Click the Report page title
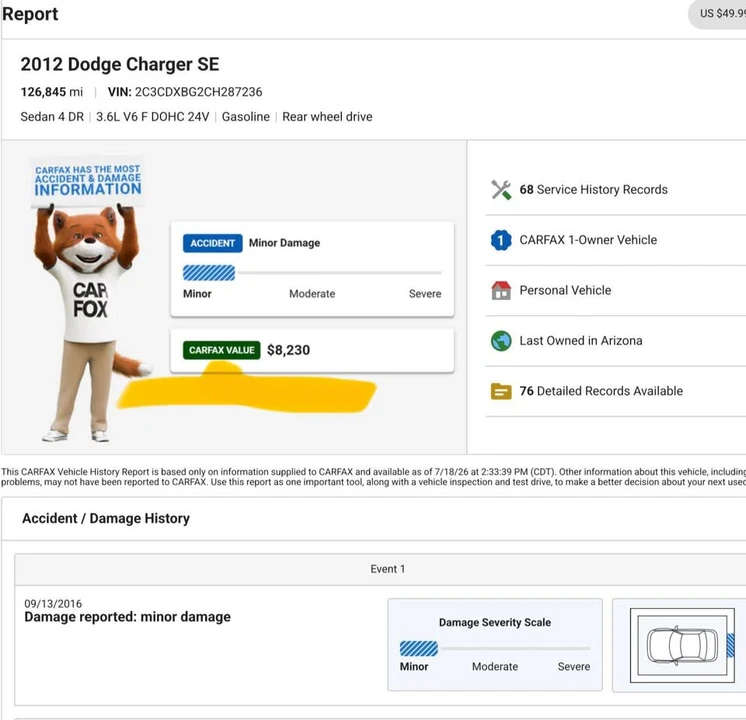Viewport: 746px width, 720px height. [29, 14]
